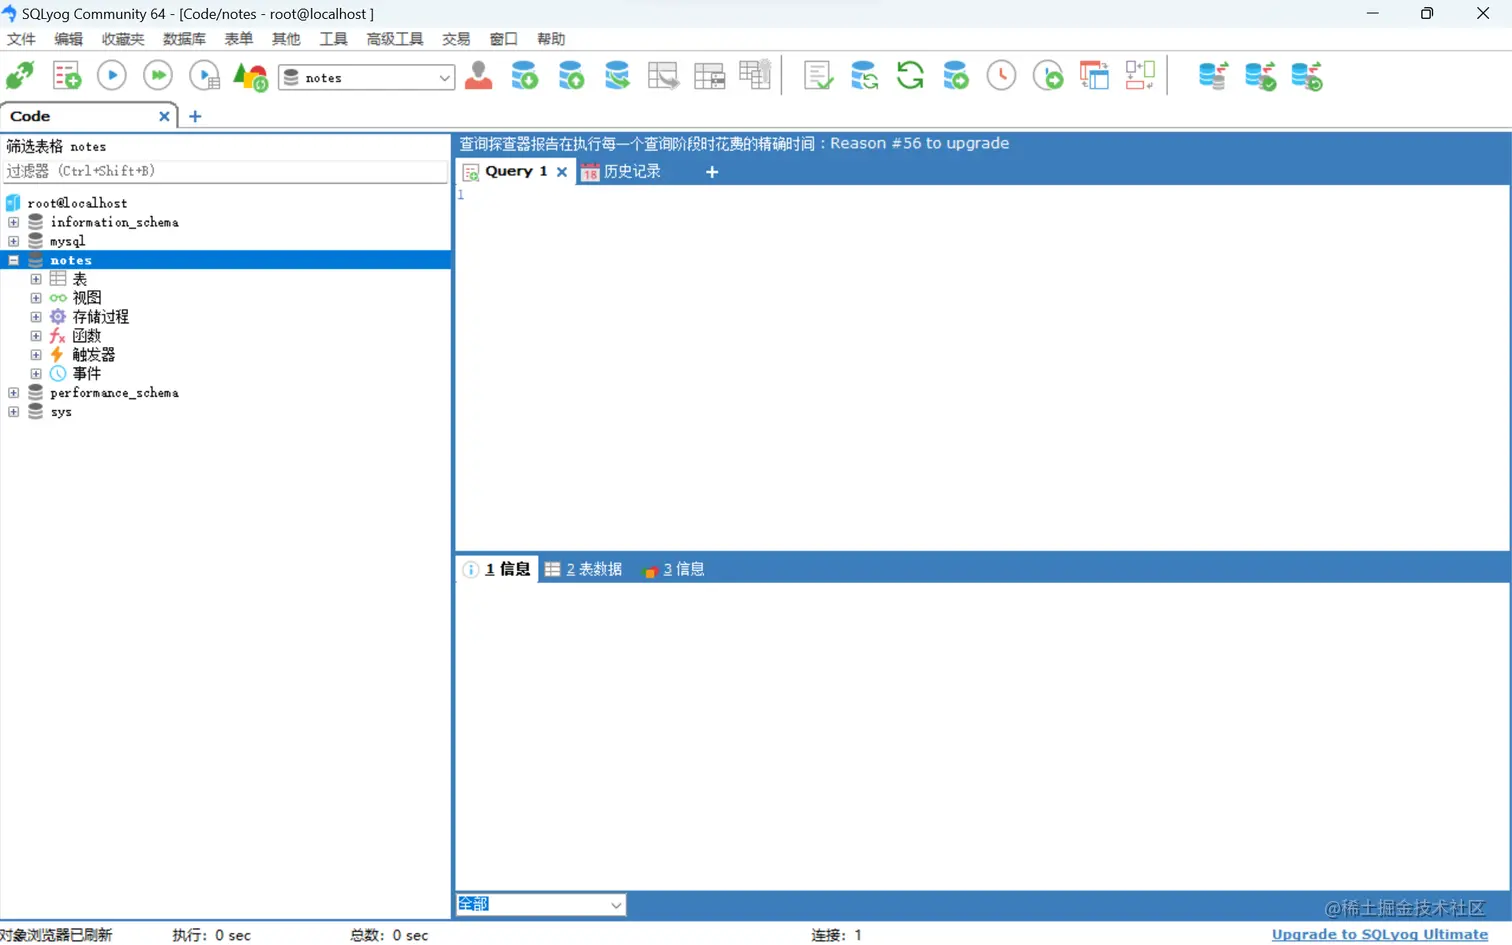Switch to the 3 信息 tab

point(674,569)
